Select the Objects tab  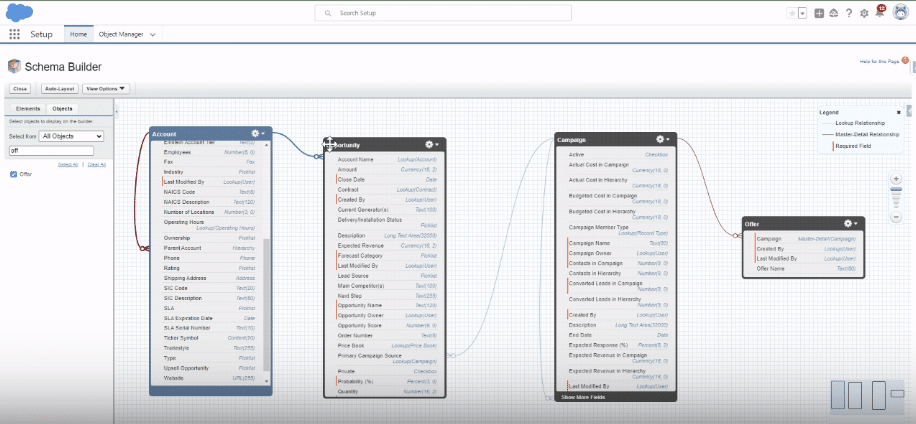pos(62,109)
